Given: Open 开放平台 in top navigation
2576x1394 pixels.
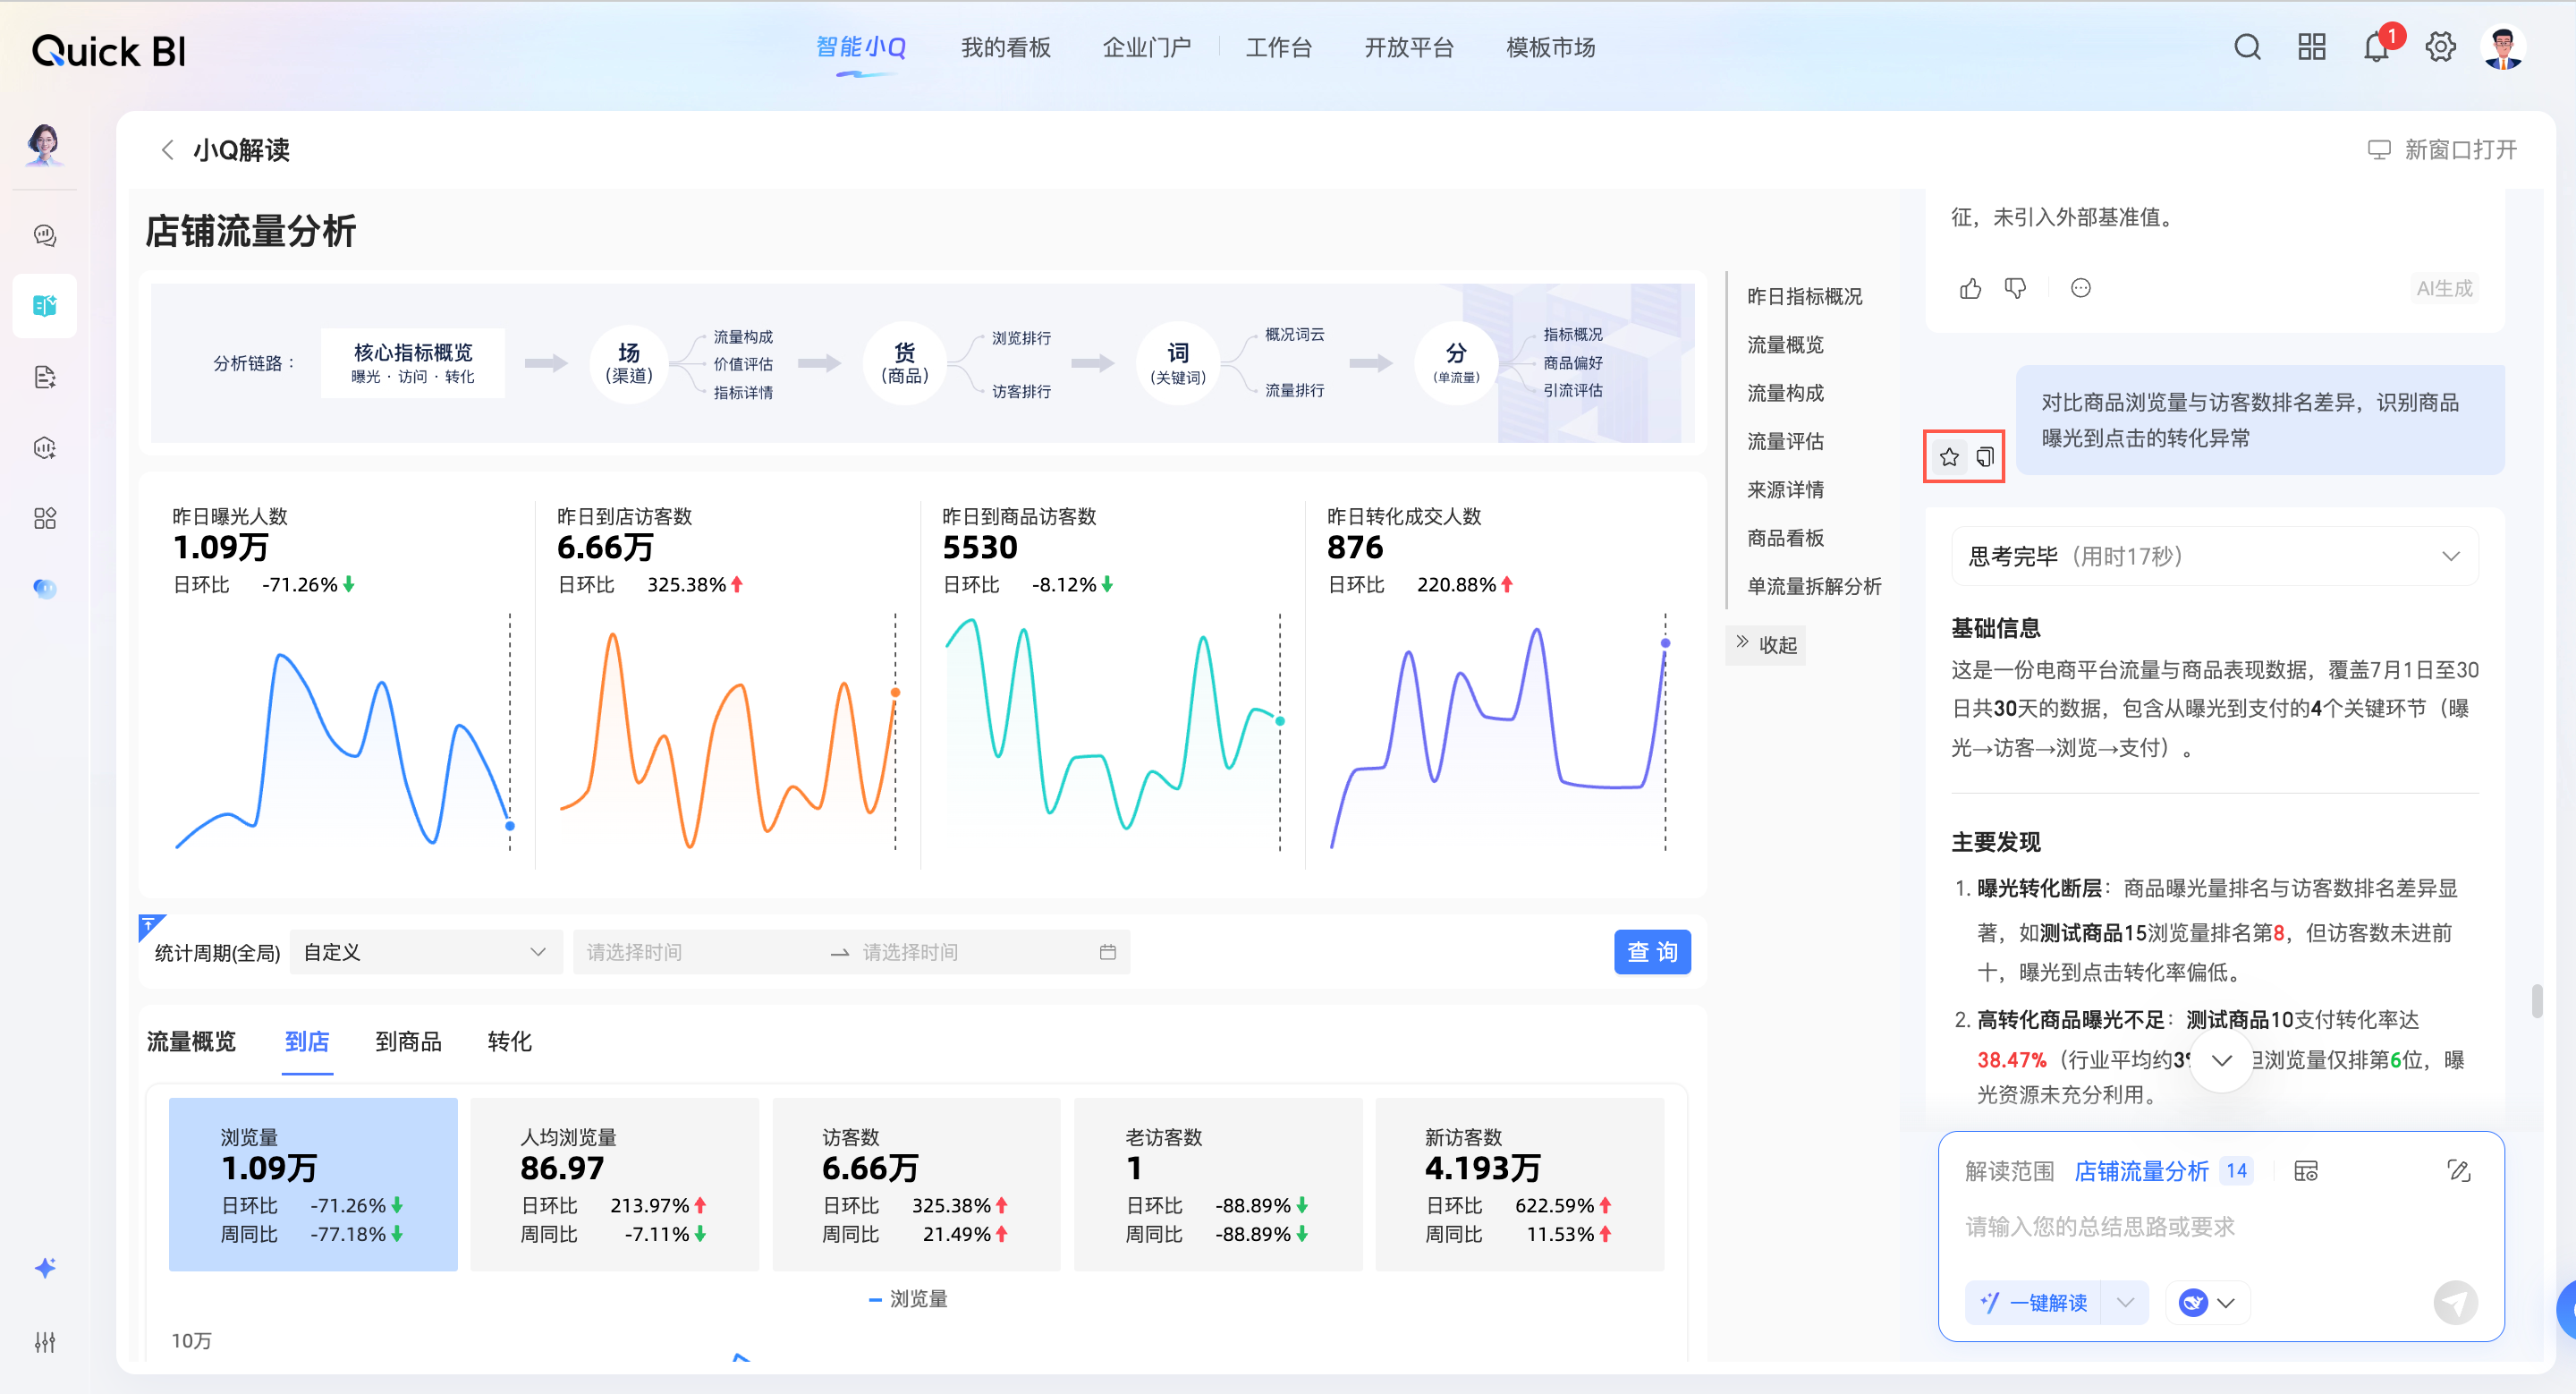Looking at the screenshot, I should pyautogui.click(x=1408, y=47).
